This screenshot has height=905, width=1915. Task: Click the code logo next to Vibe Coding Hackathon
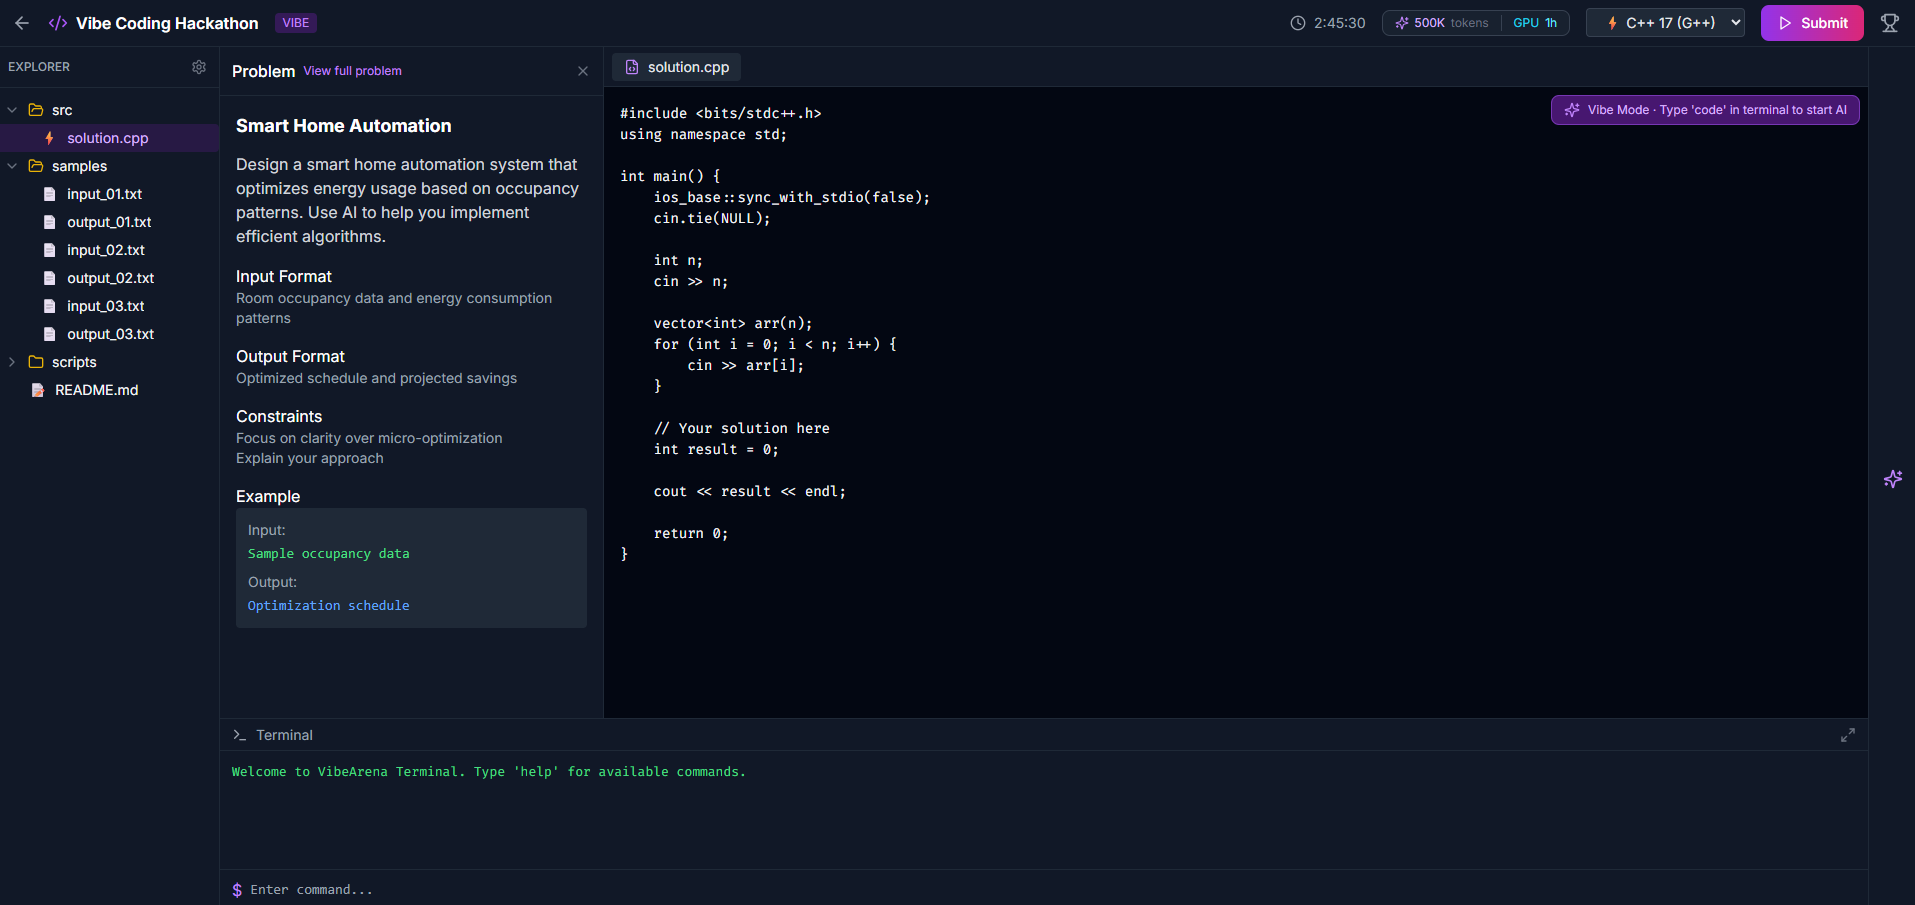pyautogui.click(x=58, y=22)
